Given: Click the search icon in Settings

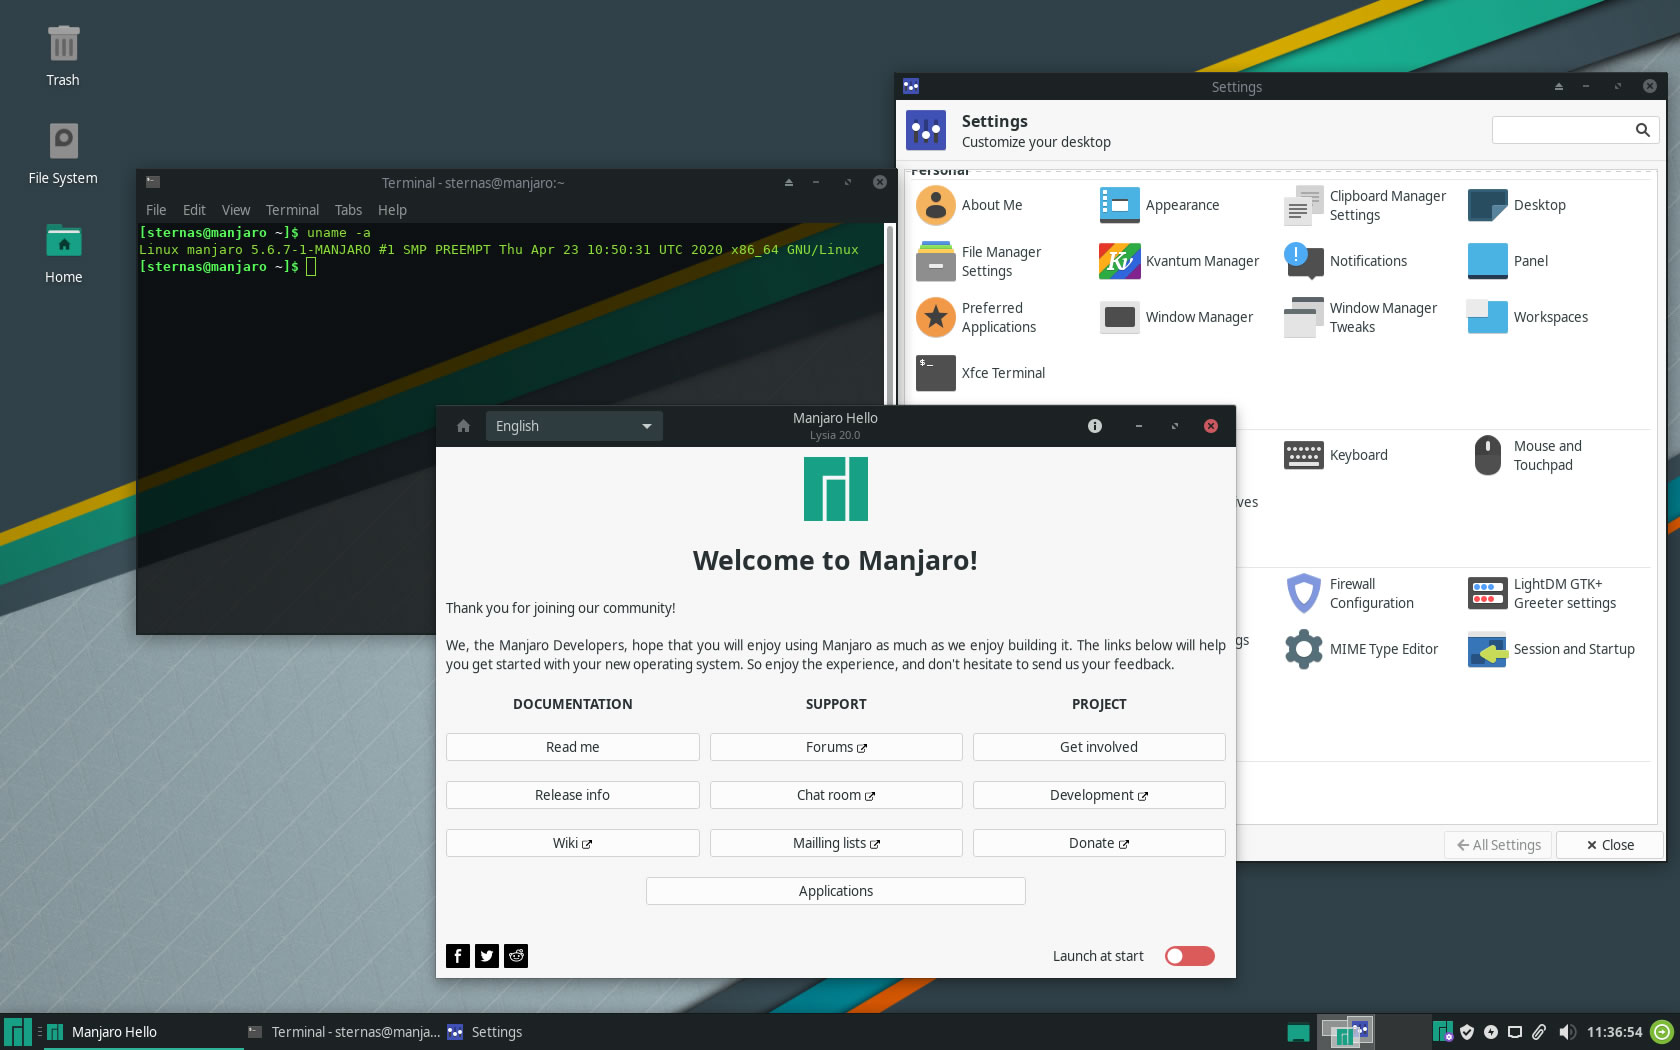Looking at the screenshot, I should 1642,130.
